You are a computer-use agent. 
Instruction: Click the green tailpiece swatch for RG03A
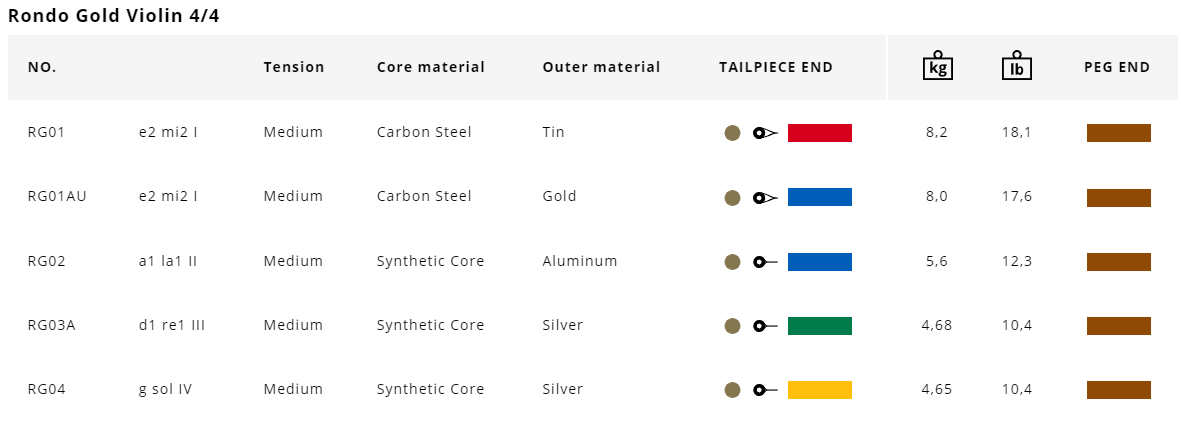click(x=819, y=326)
